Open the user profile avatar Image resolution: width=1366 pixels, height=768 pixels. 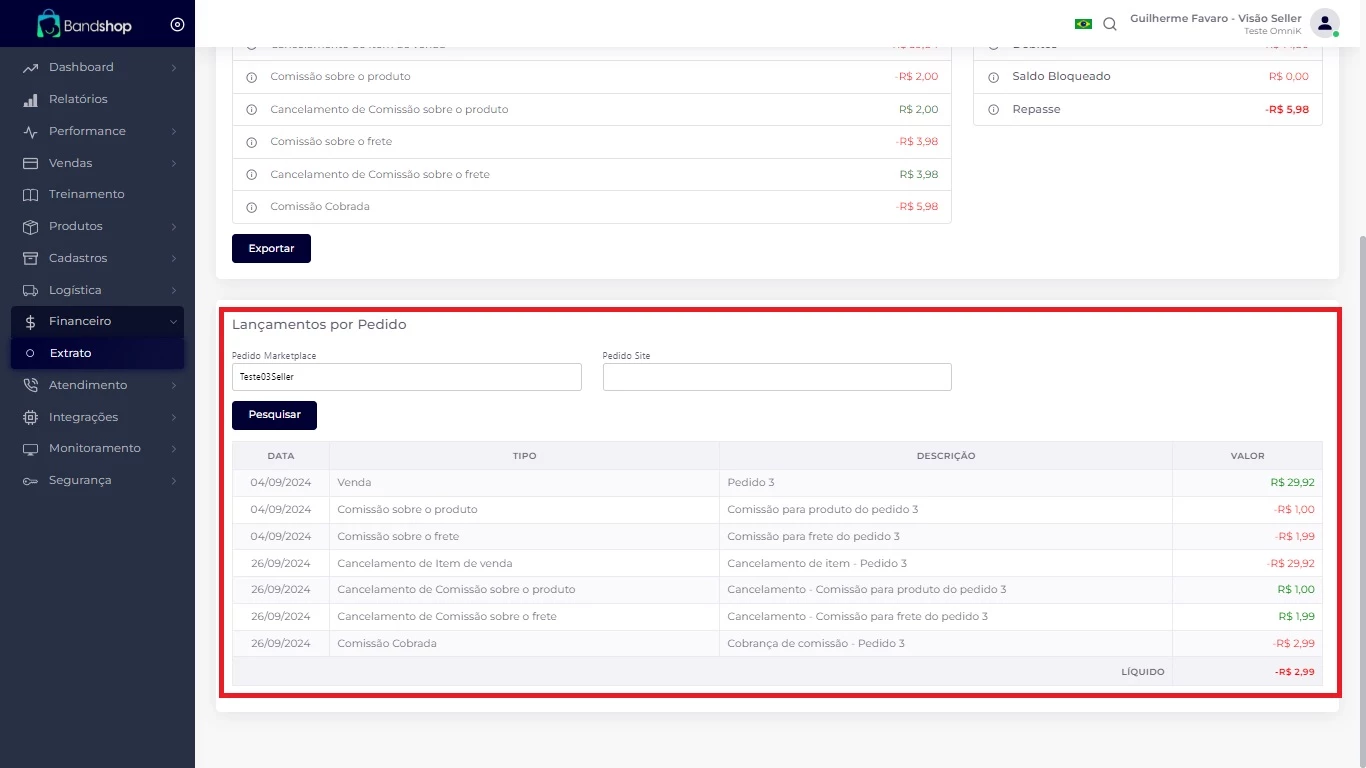click(1324, 23)
